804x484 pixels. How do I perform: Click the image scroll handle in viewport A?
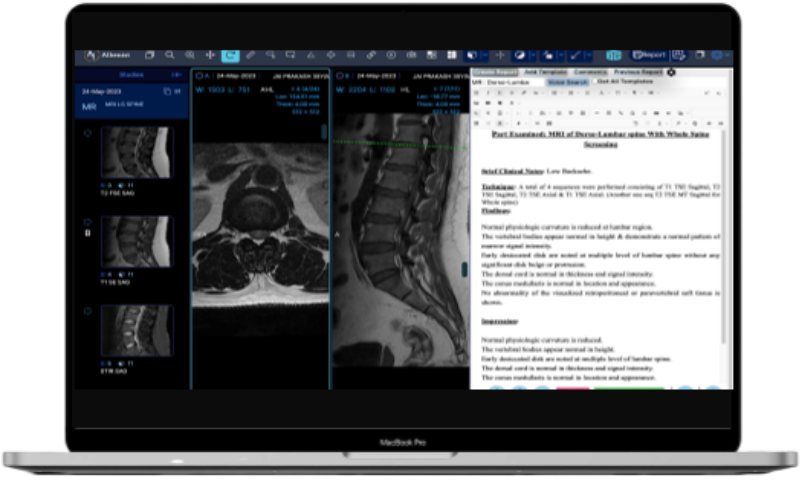point(324,132)
